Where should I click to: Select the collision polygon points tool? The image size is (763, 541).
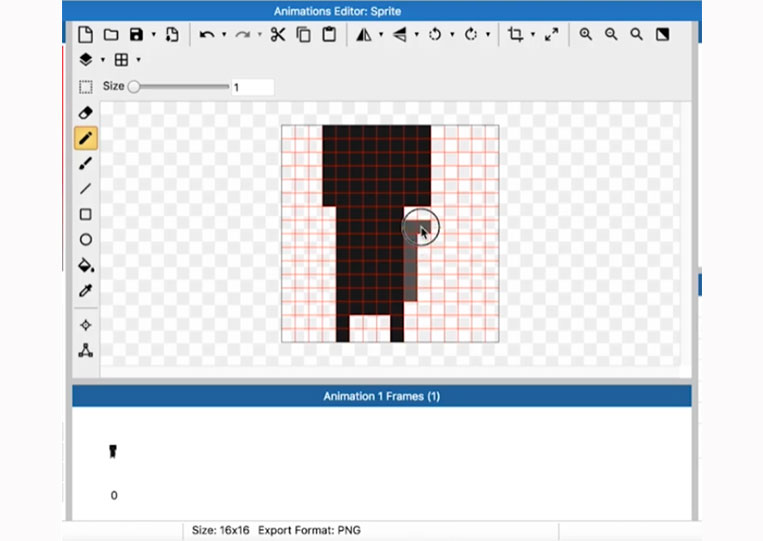pos(86,350)
